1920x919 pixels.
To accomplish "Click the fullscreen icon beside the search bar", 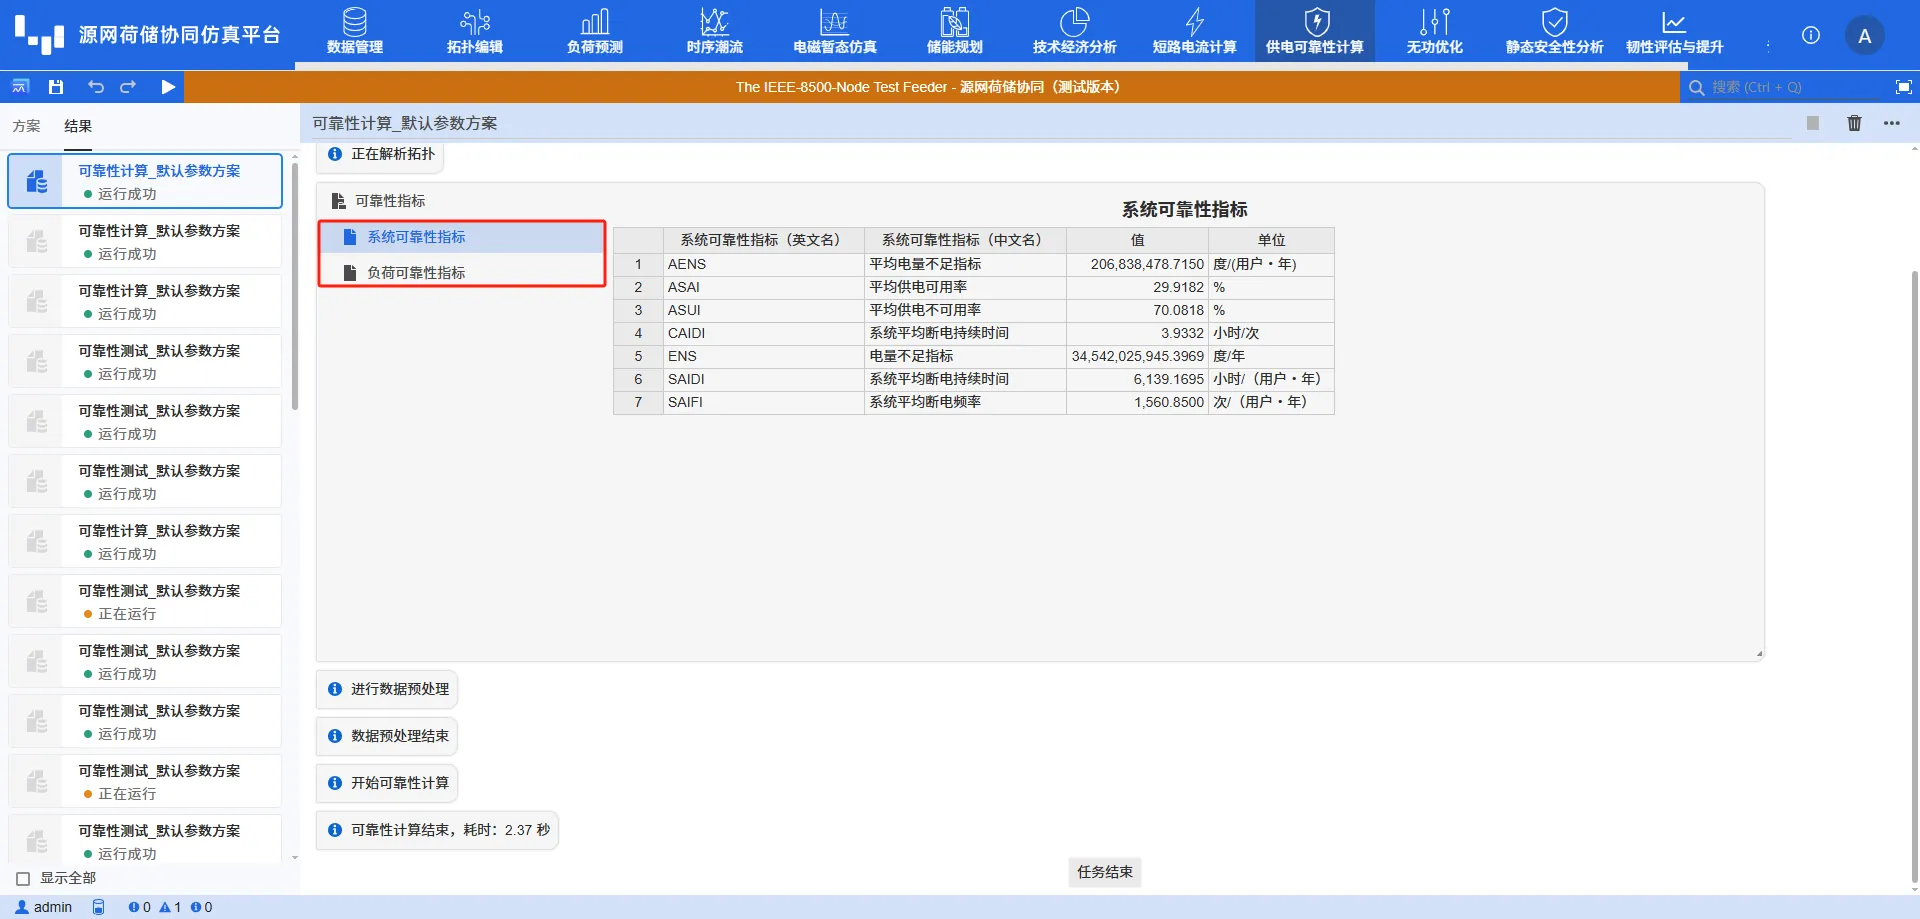I will coord(1901,87).
